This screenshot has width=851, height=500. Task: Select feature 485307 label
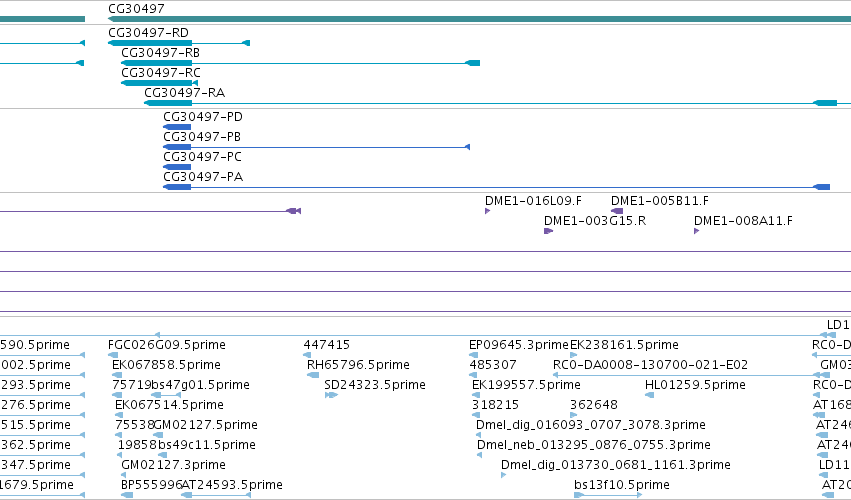(x=493, y=365)
